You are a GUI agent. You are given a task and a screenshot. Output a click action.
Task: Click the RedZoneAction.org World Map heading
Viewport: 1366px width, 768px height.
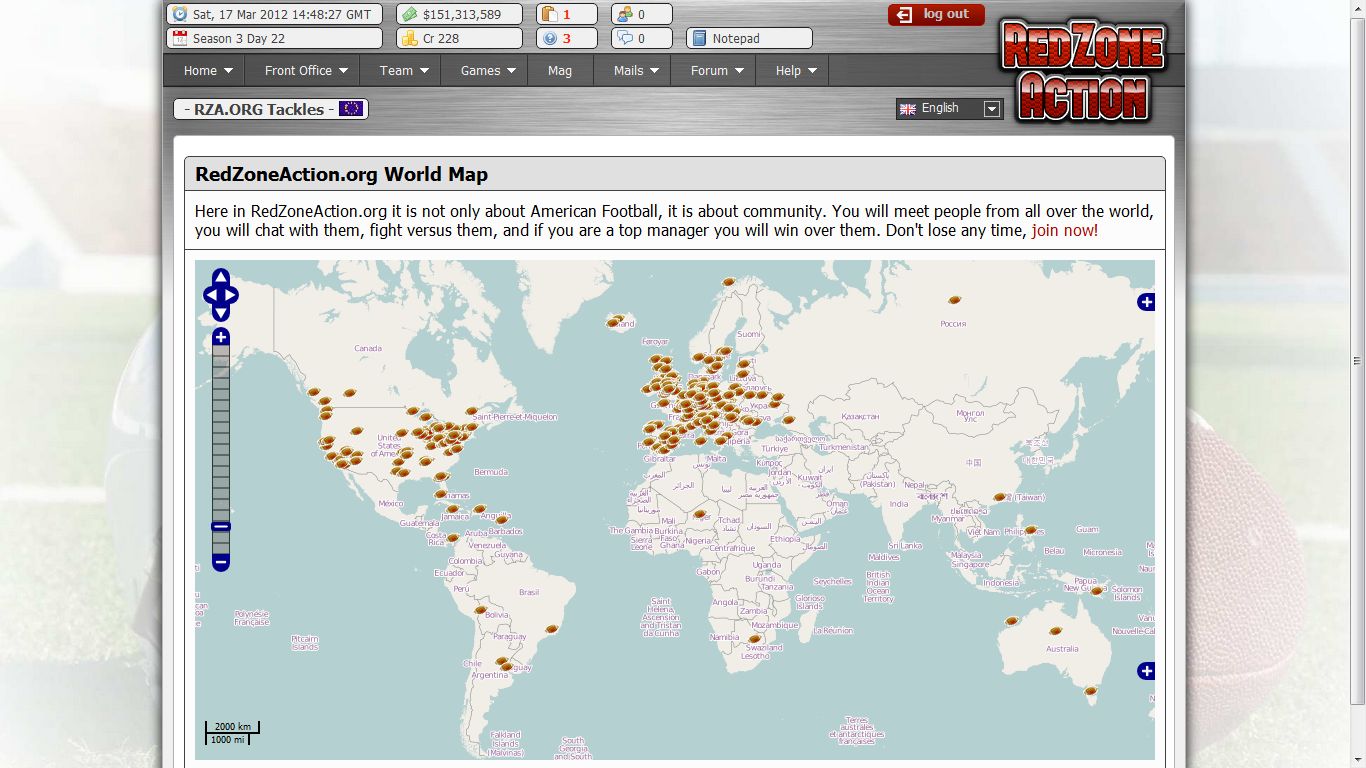click(341, 174)
